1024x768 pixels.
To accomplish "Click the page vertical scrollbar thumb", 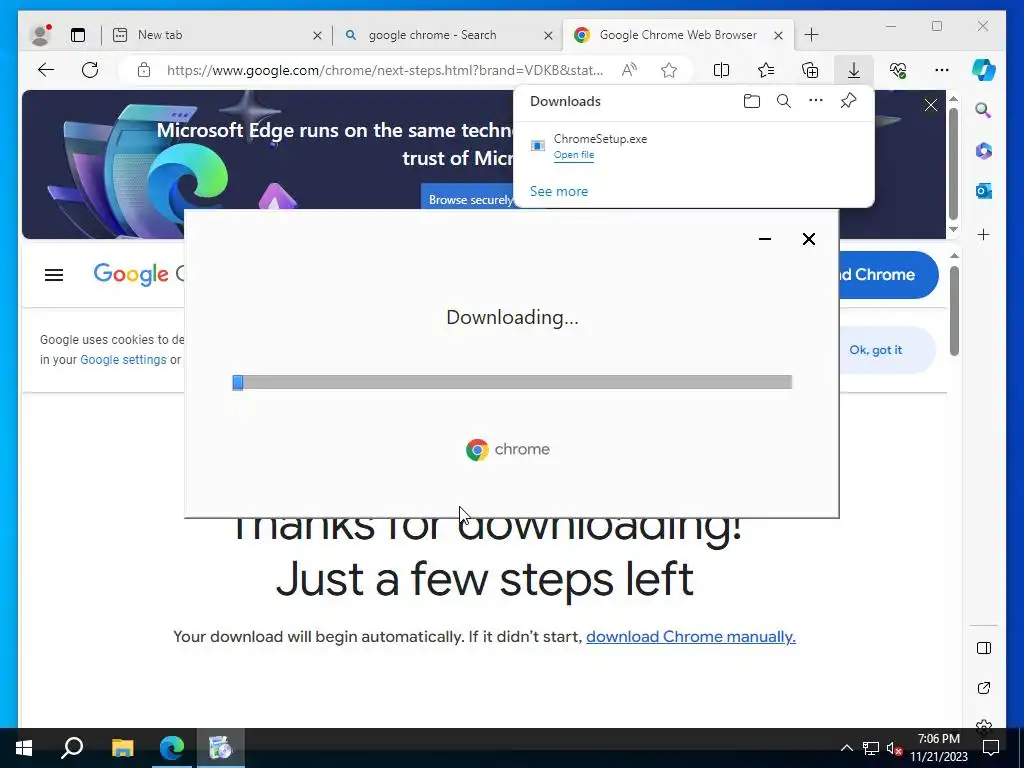I will 954,311.
